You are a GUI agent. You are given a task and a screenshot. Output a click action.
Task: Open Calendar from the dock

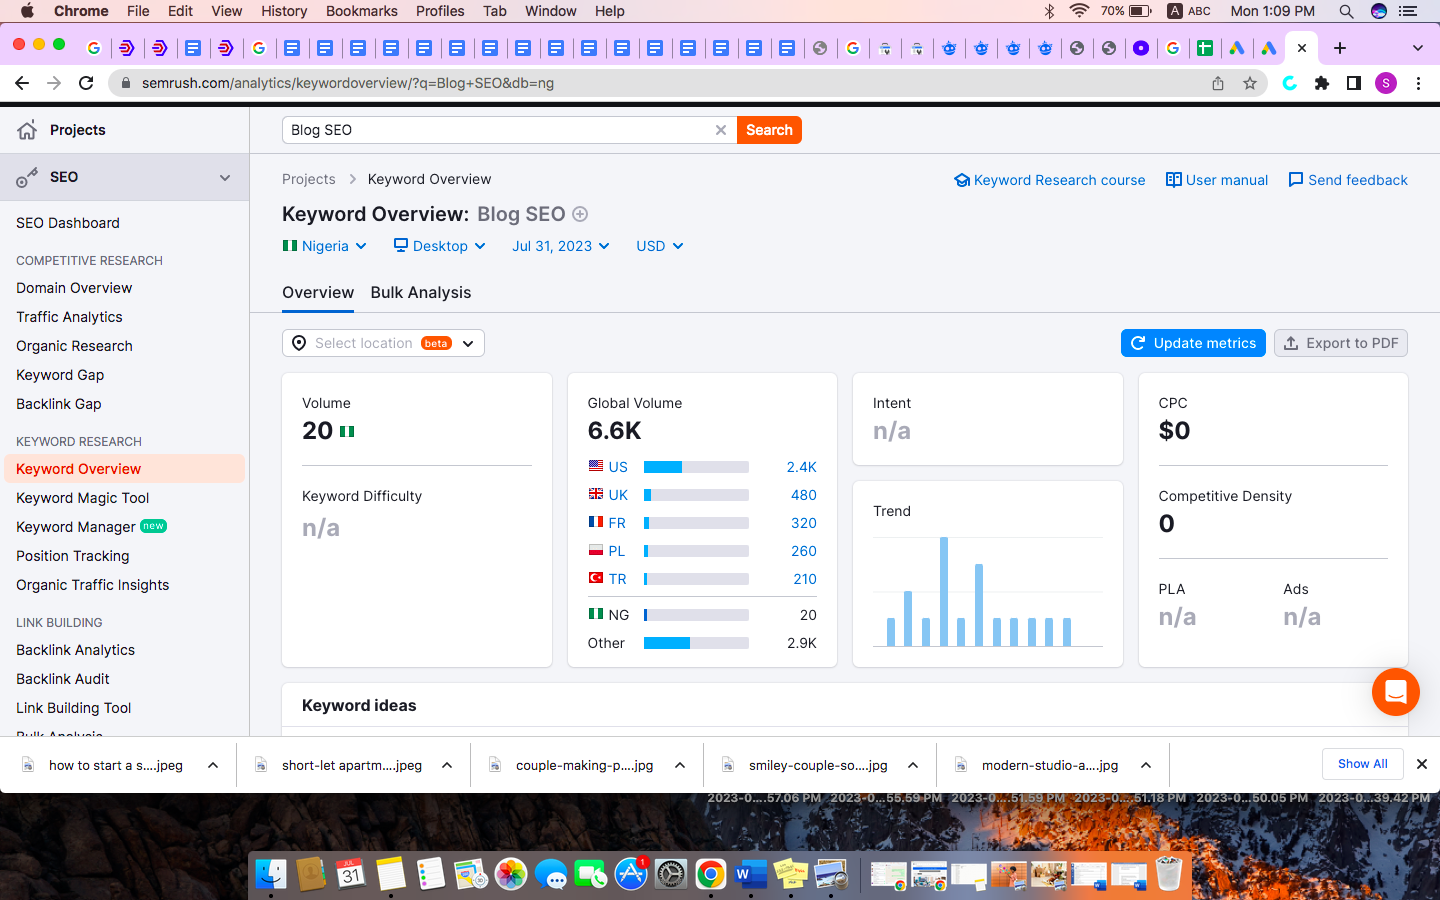pyautogui.click(x=351, y=874)
